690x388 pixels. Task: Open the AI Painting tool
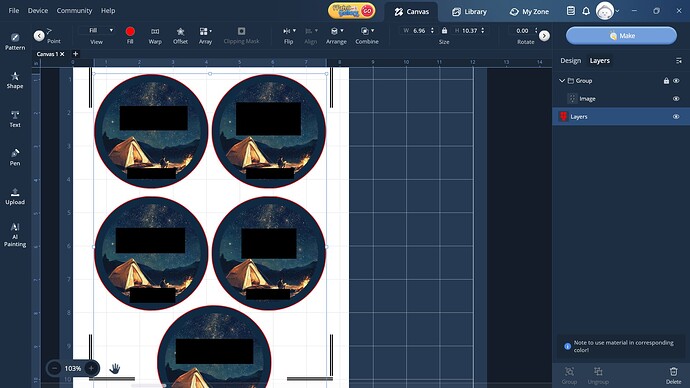(15, 234)
